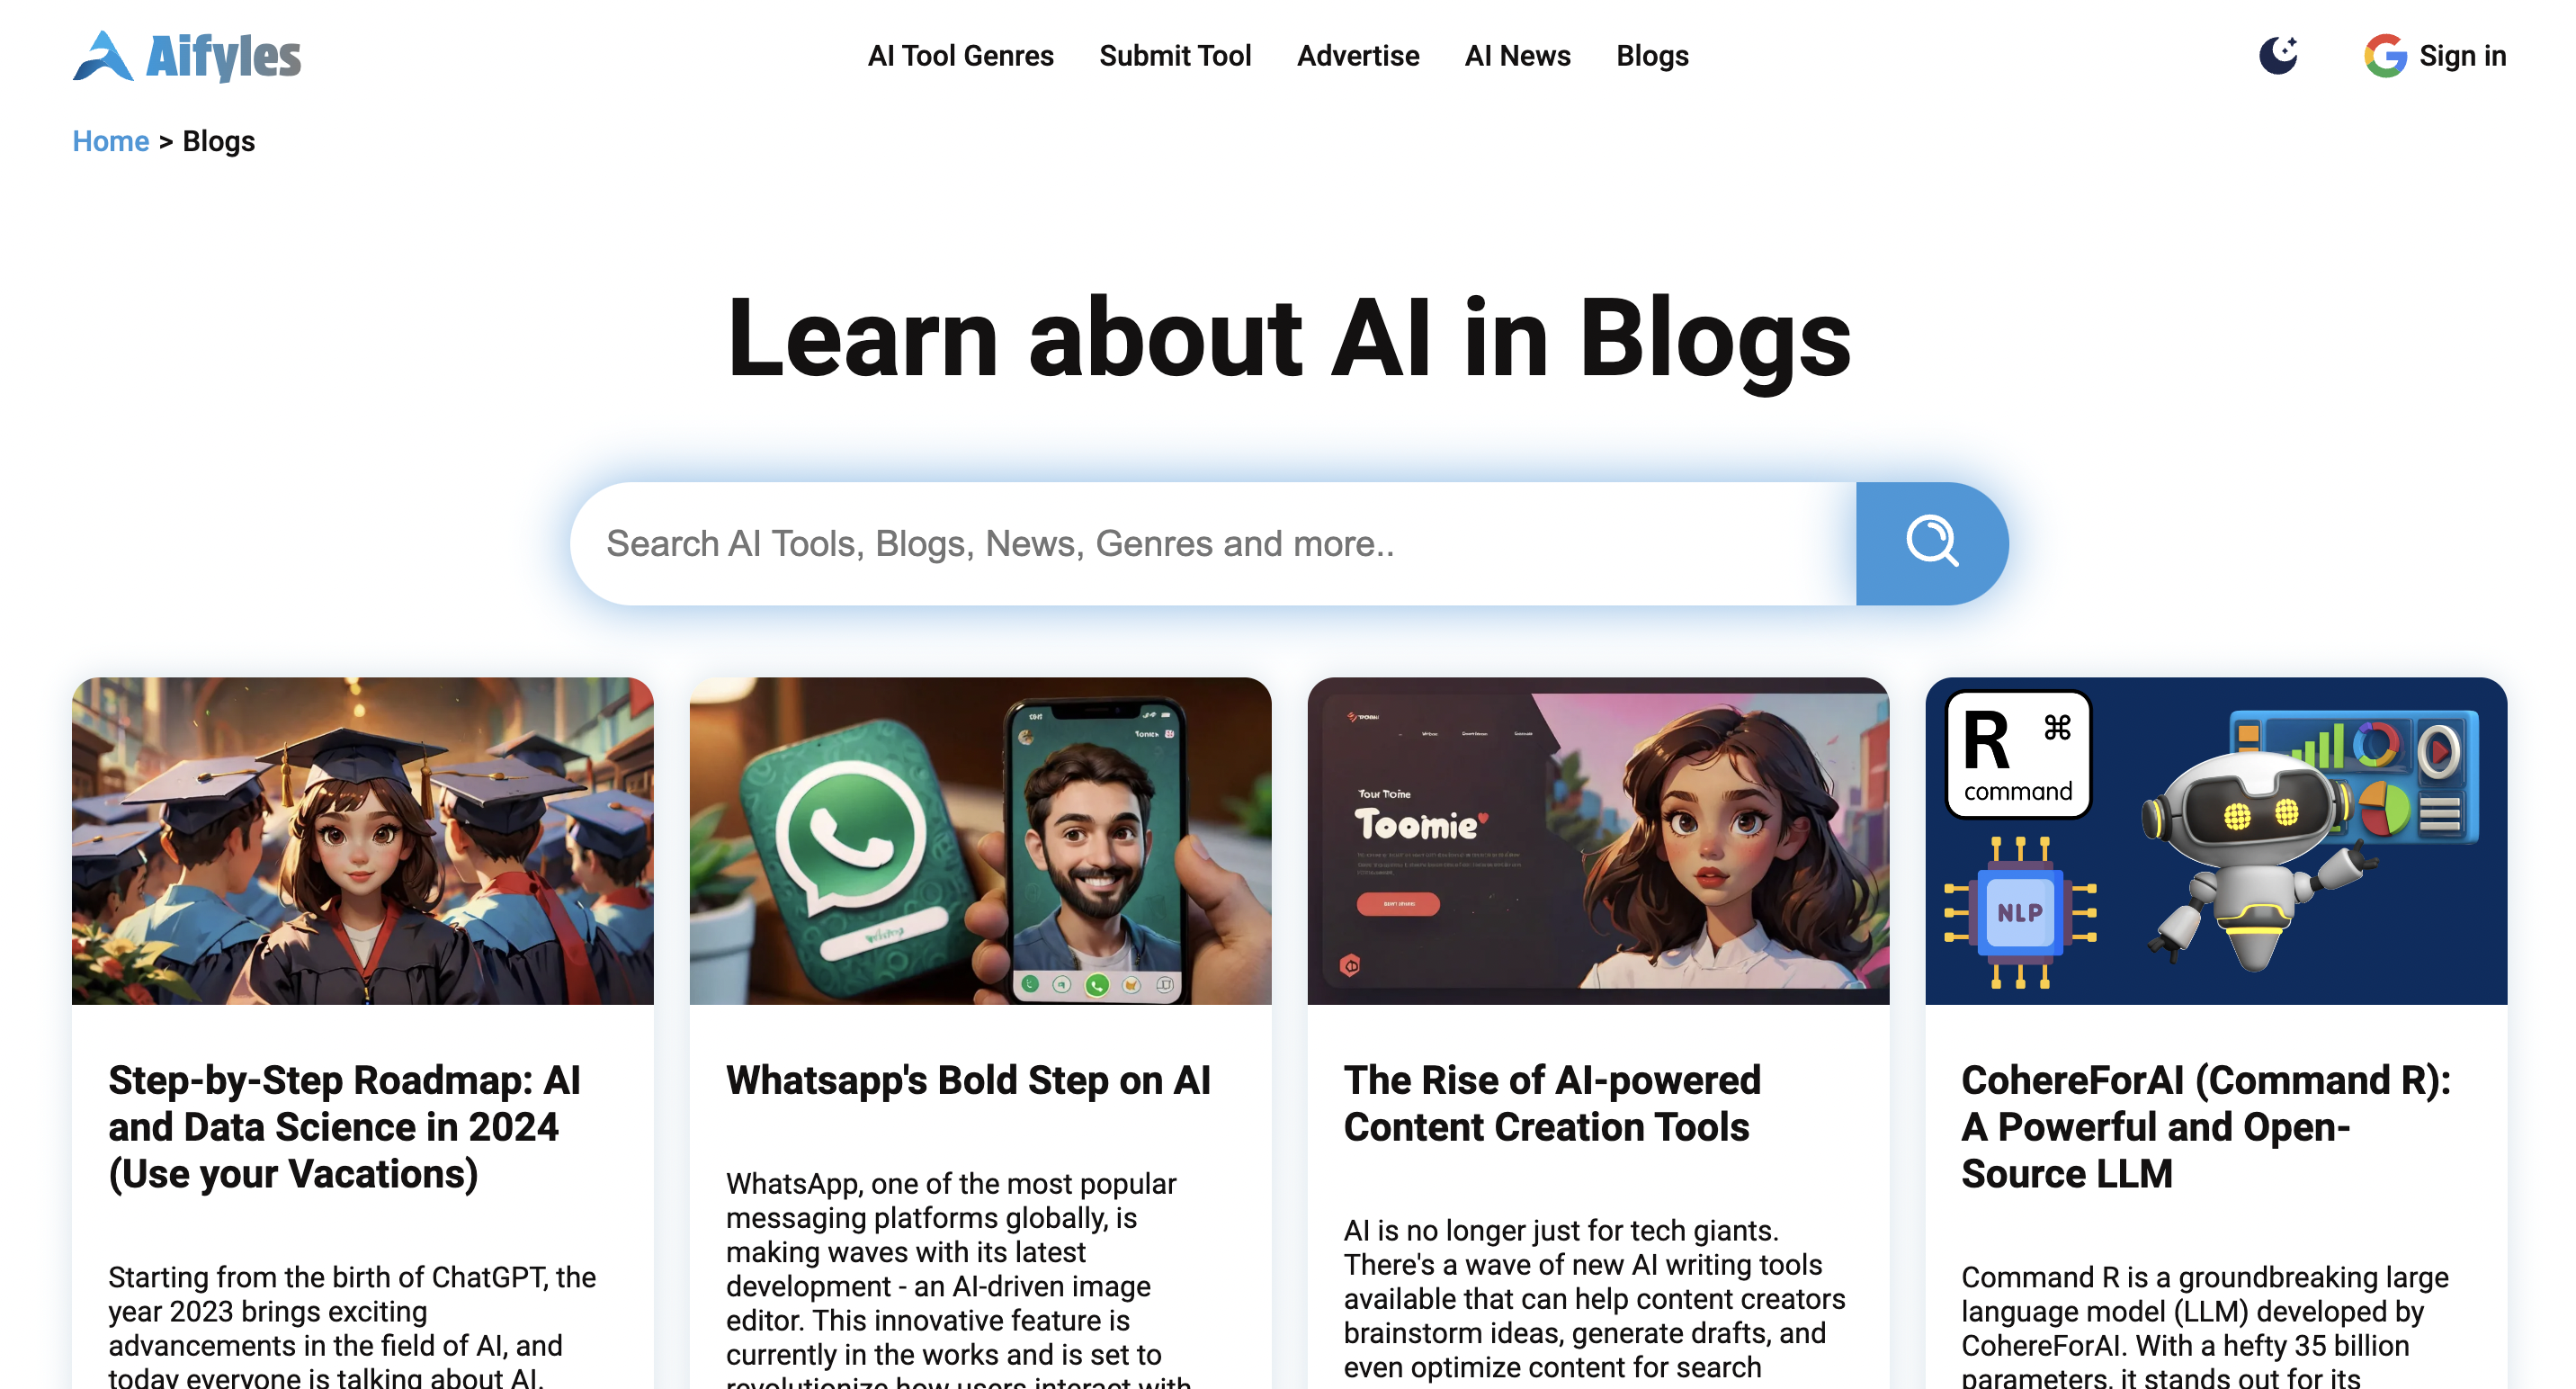
Task: Go to the Advertise page
Action: coord(1357,56)
